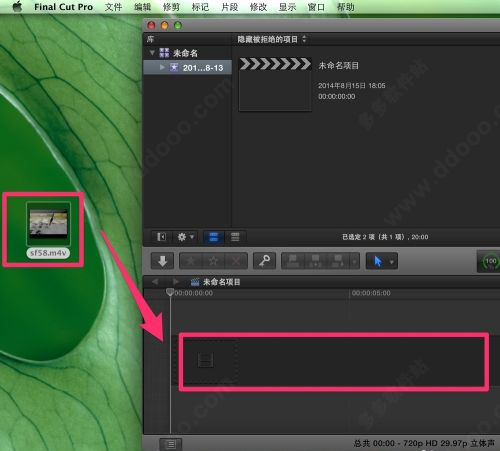
Task: Collapse the 未命名 library disclosure triangle
Action: point(152,52)
